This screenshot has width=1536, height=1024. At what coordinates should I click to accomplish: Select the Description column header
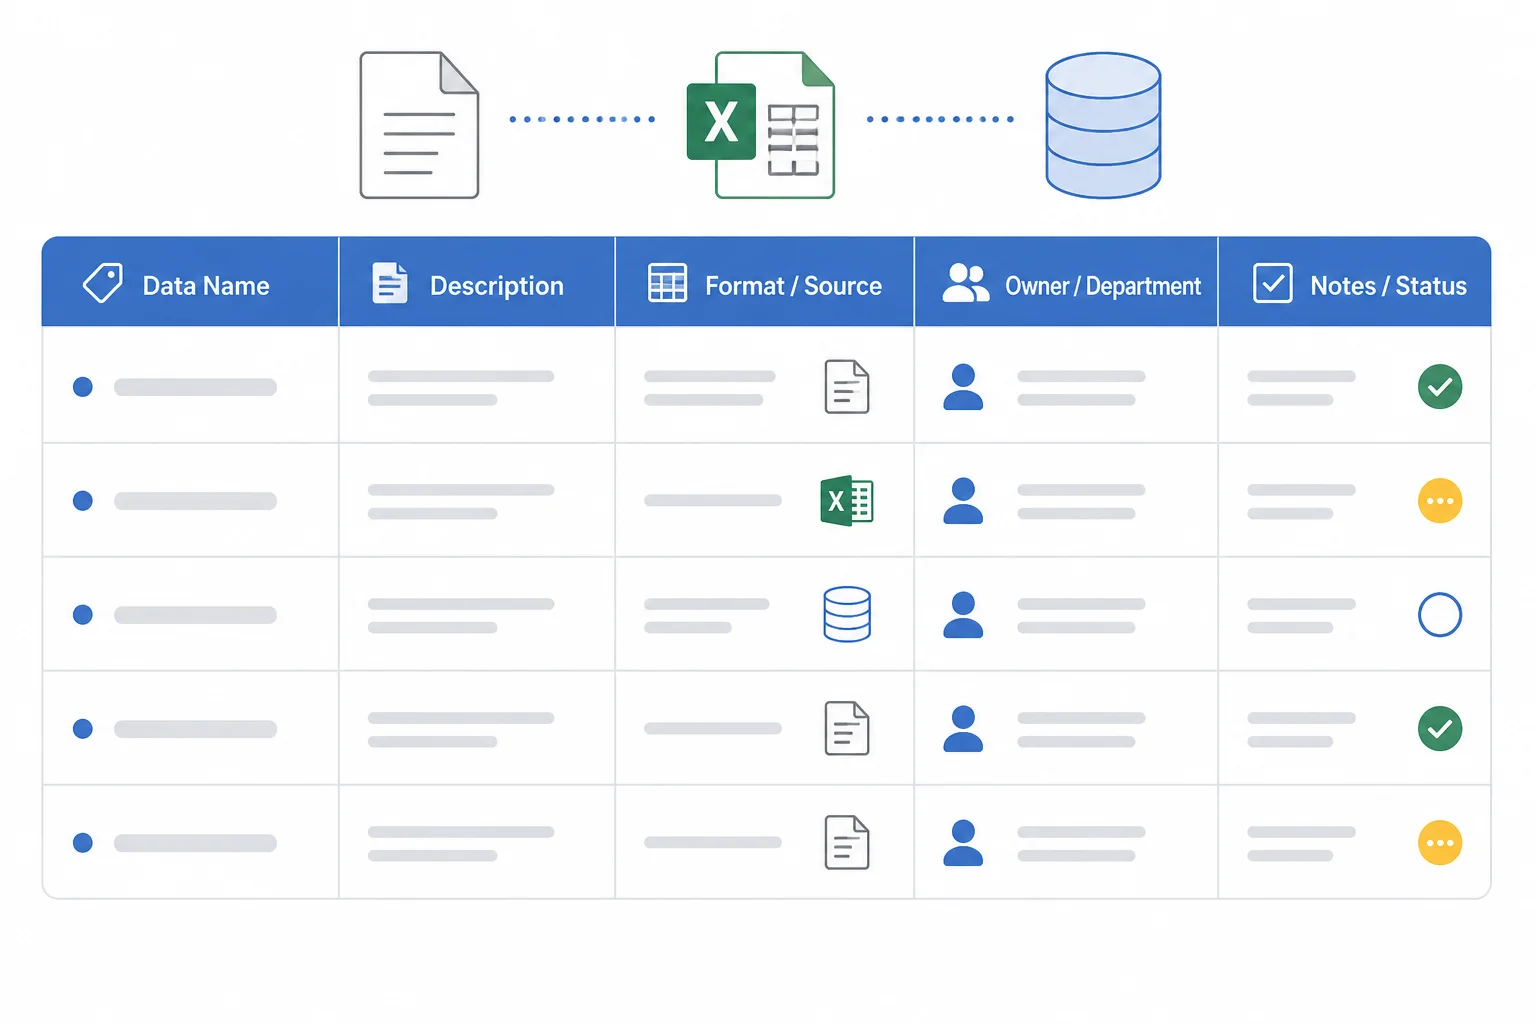[477, 282]
